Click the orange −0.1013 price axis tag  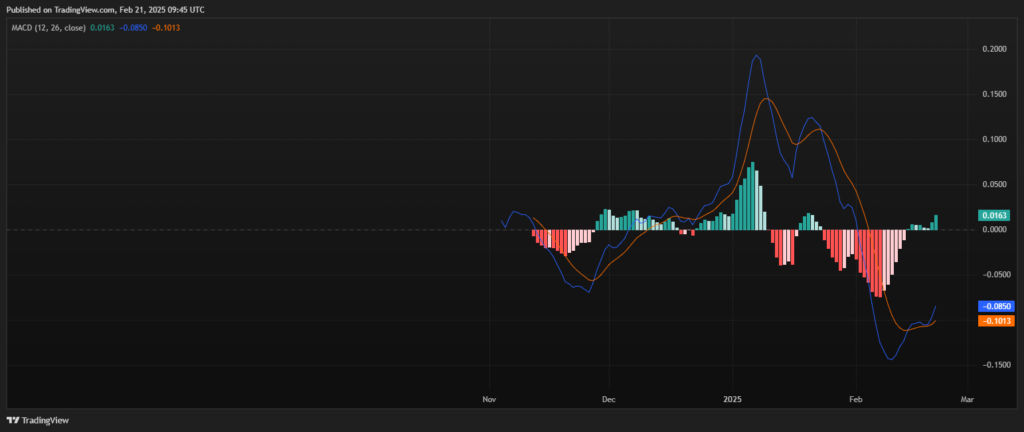coord(995,320)
